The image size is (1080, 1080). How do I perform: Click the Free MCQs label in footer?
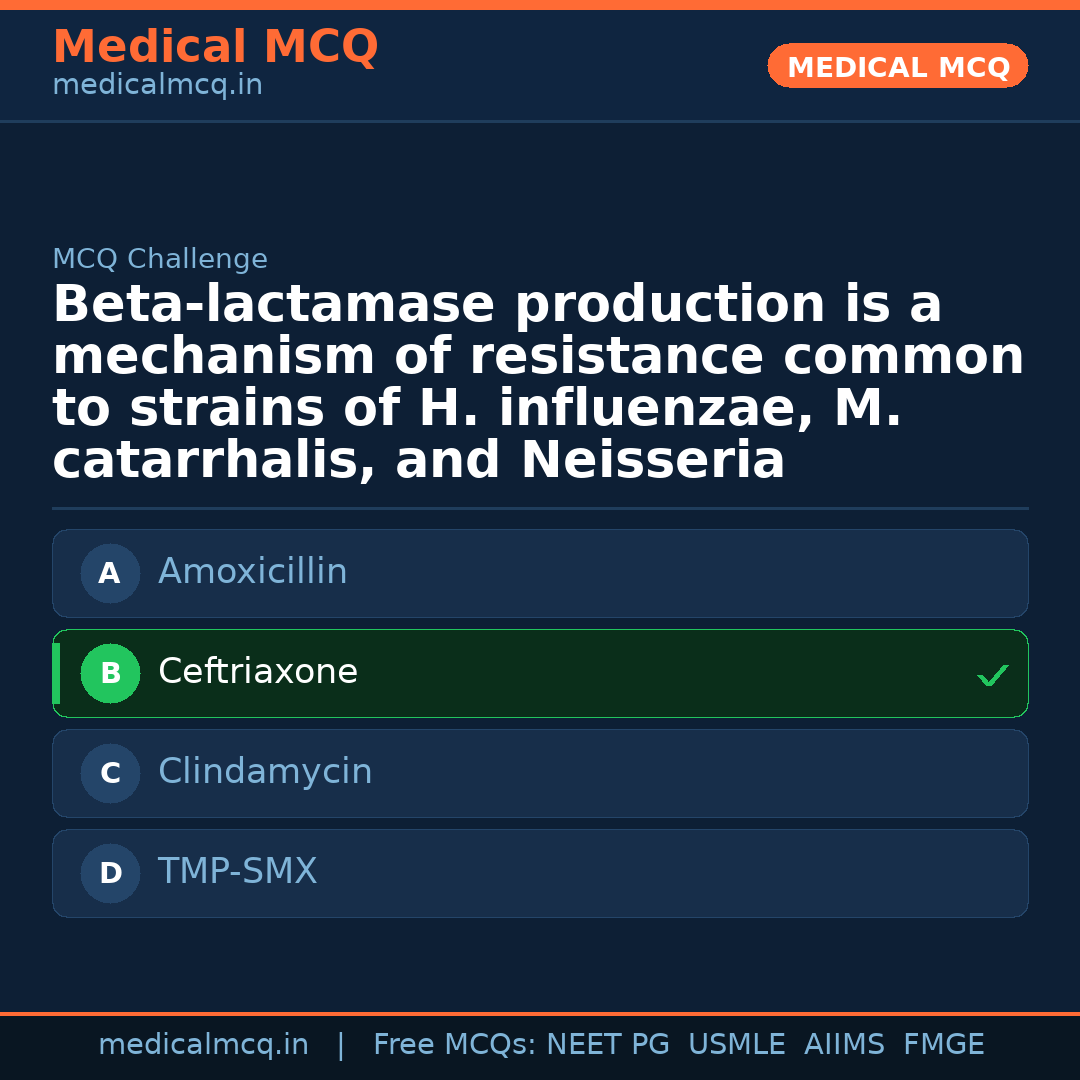tap(454, 1045)
